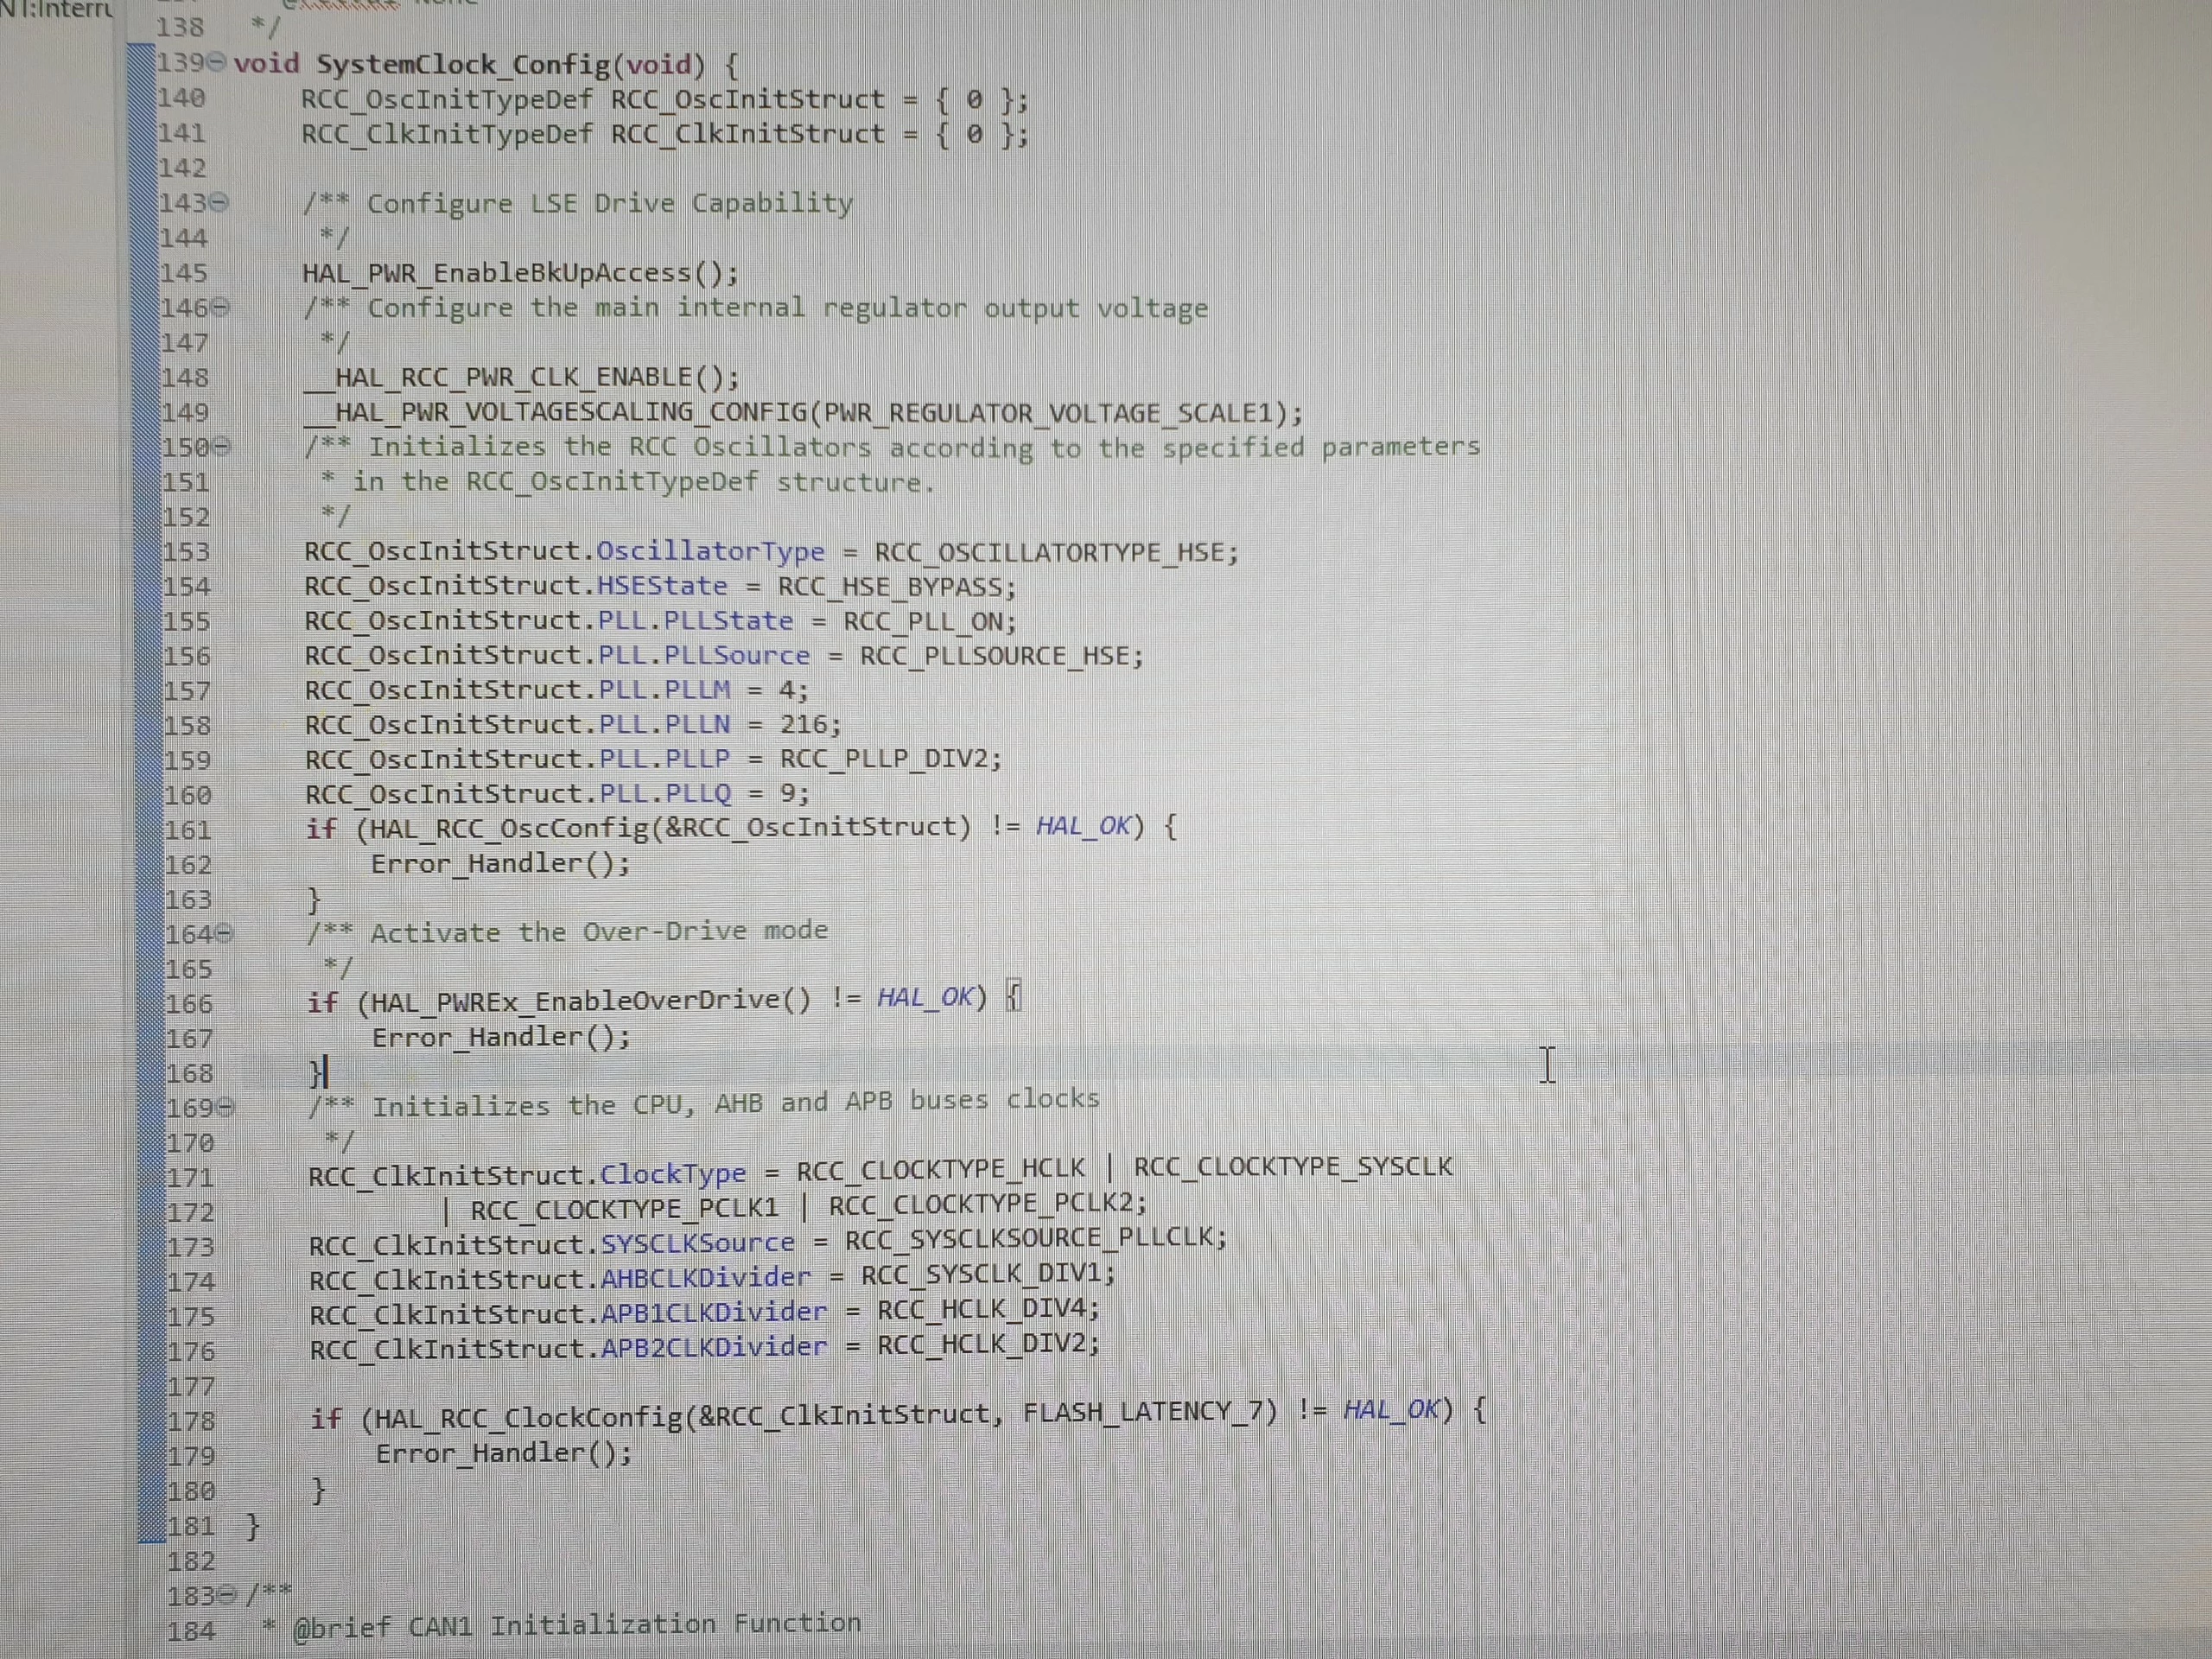Fold the regulator voltage comment at line 146
The image size is (2212, 1659).
pos(221,308)
